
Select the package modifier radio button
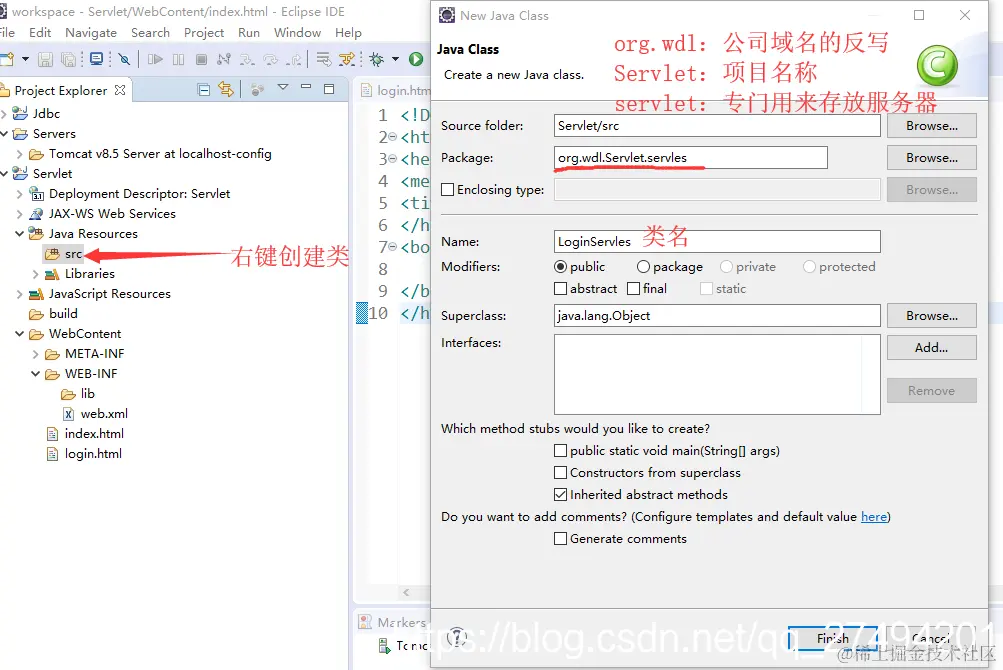click(x=644, y=267)
